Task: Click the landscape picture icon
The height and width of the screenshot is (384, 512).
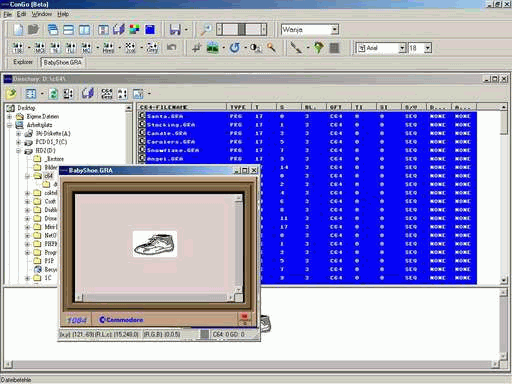Action: [x=212, y=48]
